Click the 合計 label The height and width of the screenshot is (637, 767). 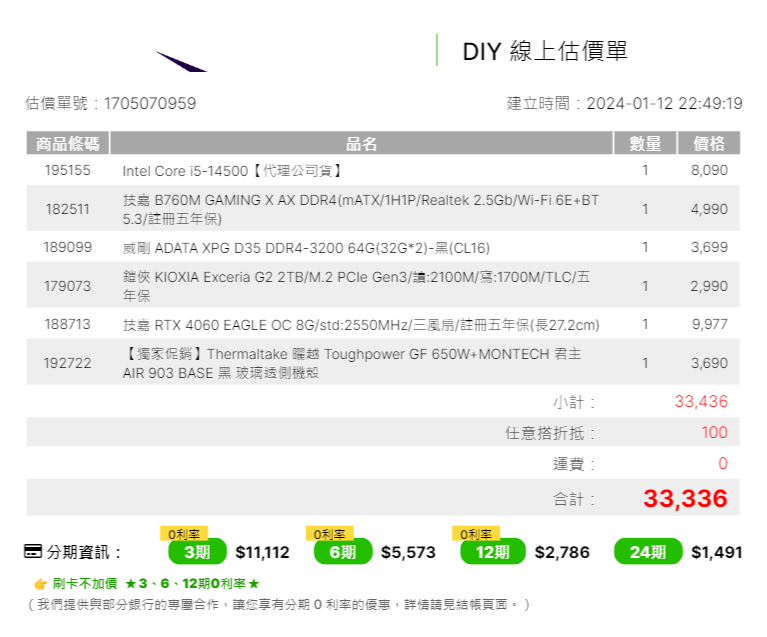[x=574, y=499]
